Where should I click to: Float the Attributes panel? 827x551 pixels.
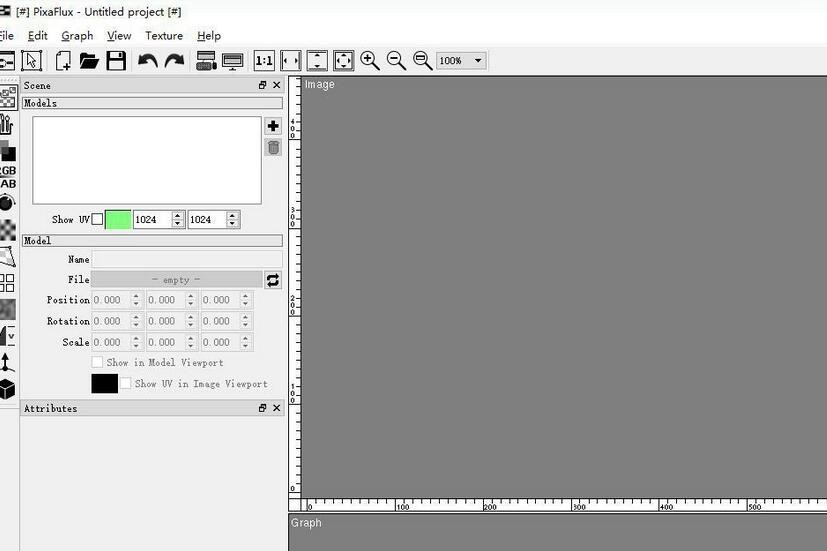262,408
